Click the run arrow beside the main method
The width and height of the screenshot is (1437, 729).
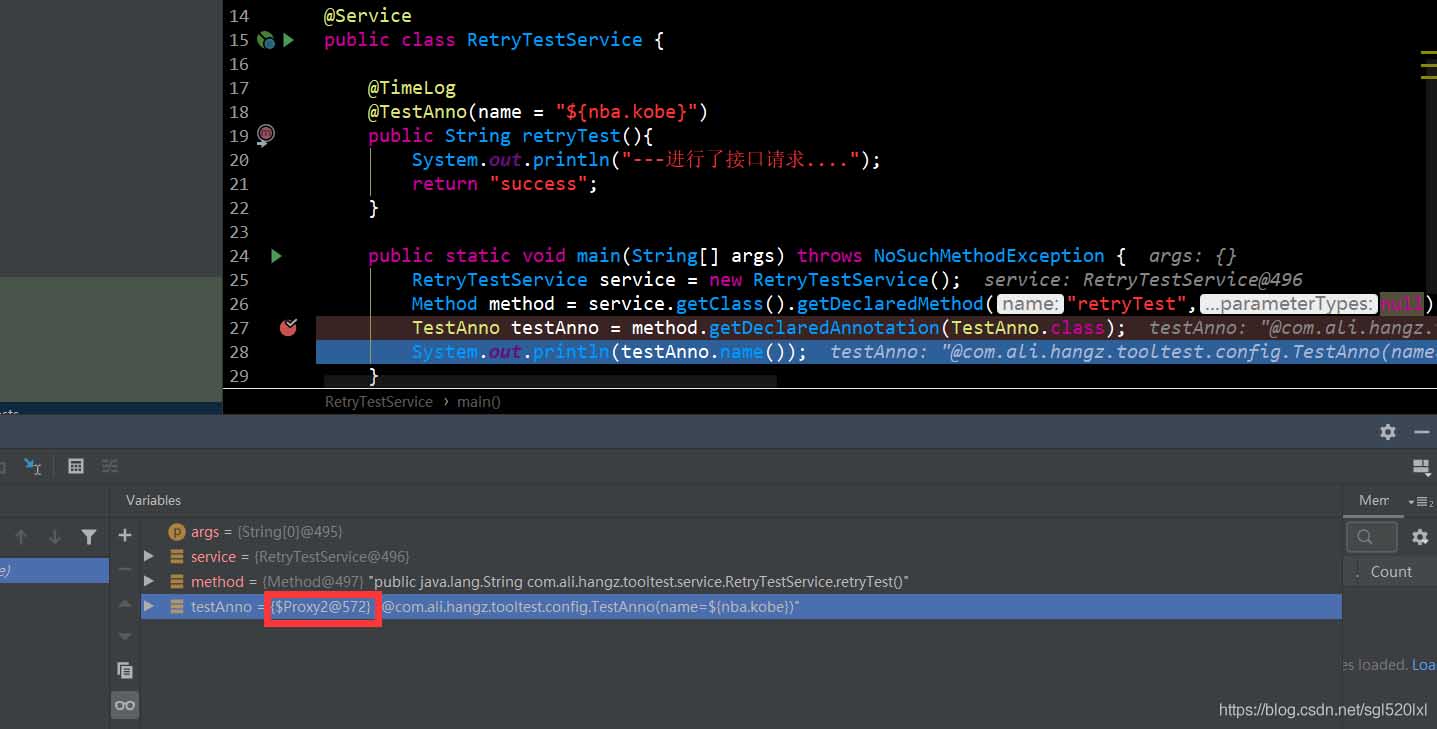click(276, 256)
